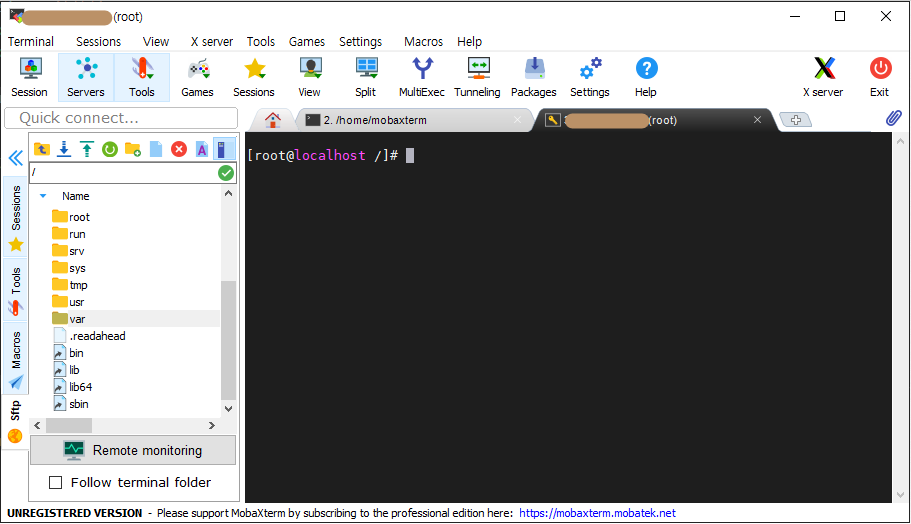
Task: Click the SFTP download arrow icon
Action: tap(64, 149)
